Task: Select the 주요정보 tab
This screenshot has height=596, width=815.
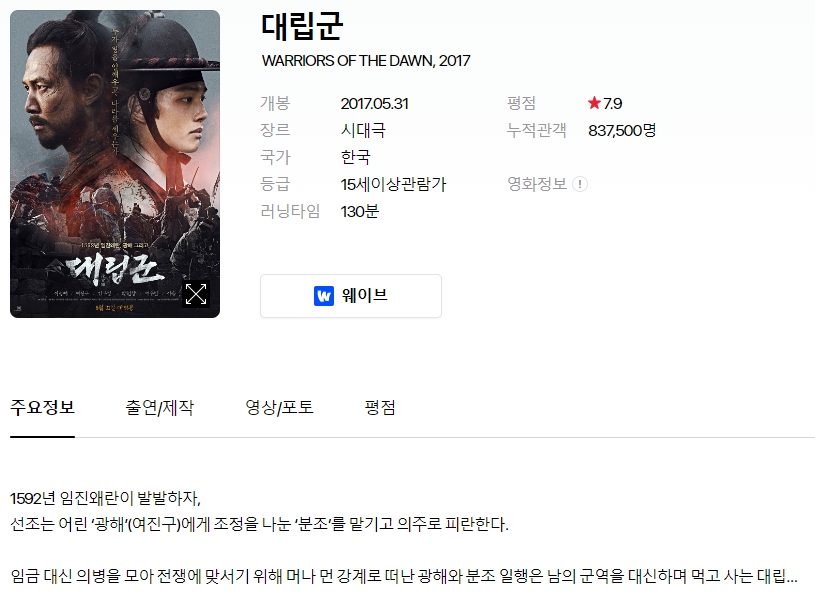Action: (43, 407)
